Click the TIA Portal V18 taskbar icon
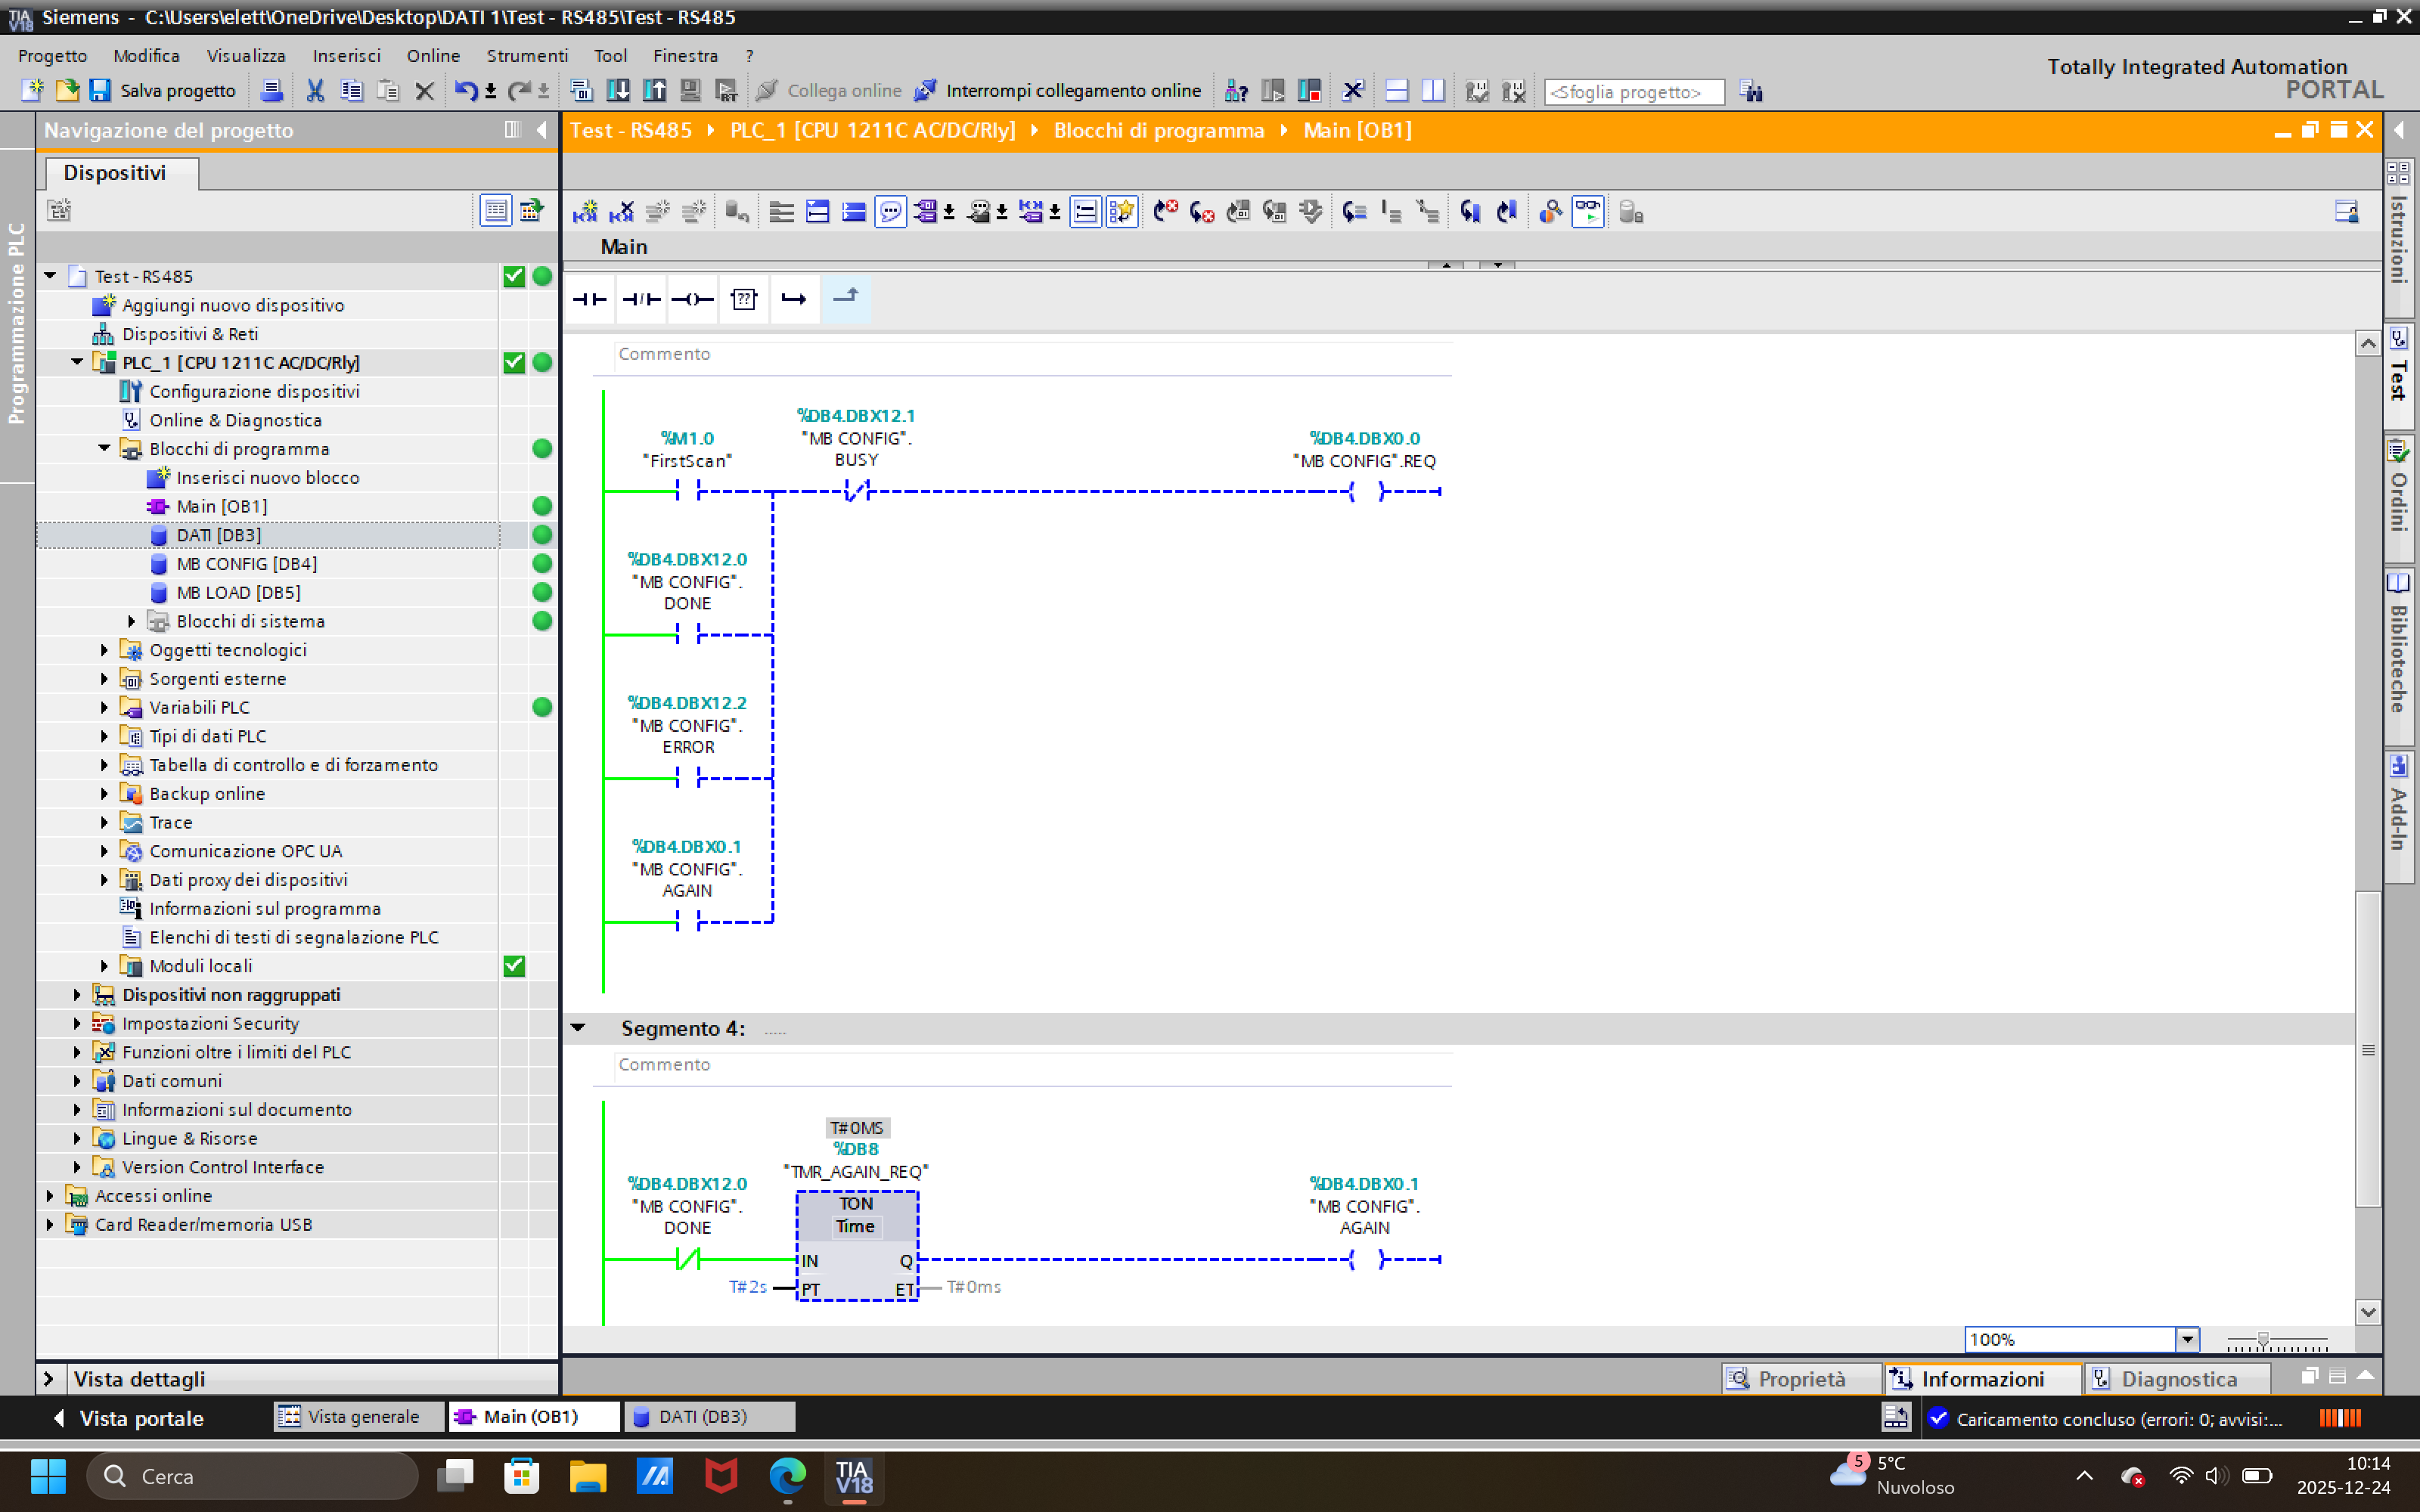Image resolution: width=2420 pixels, height=1512 pixels. point(853,1476)
